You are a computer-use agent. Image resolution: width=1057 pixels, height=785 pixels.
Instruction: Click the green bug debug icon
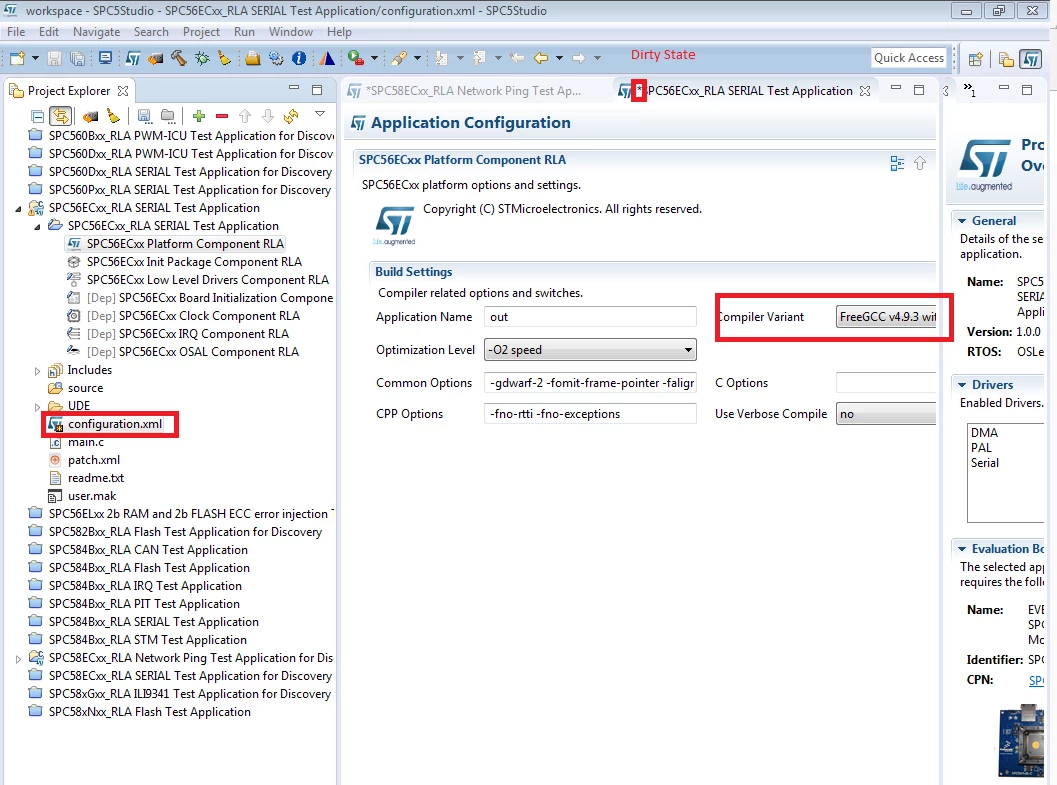point(202,59)
